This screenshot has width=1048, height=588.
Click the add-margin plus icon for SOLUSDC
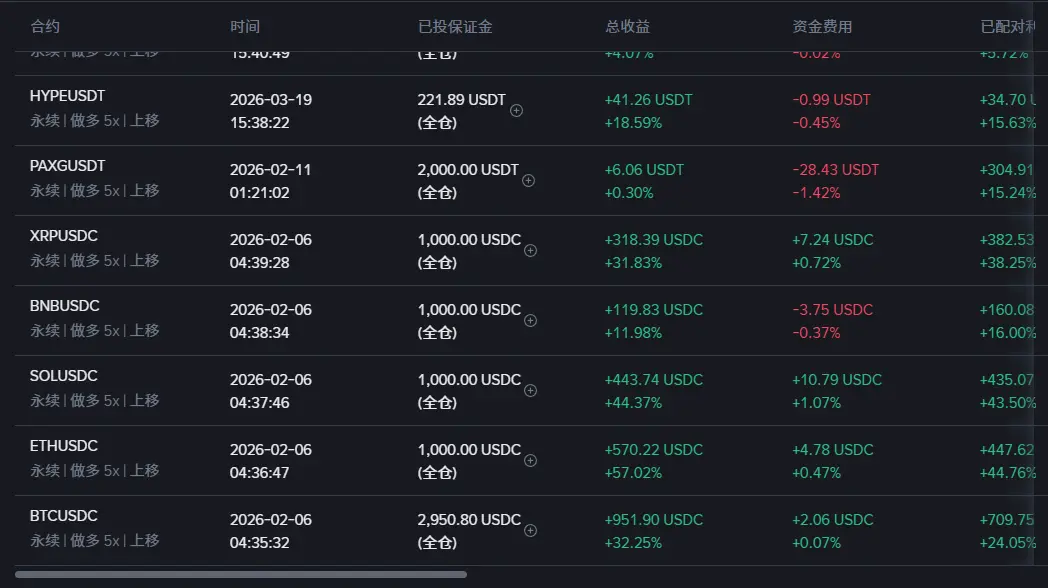[531, 391]
